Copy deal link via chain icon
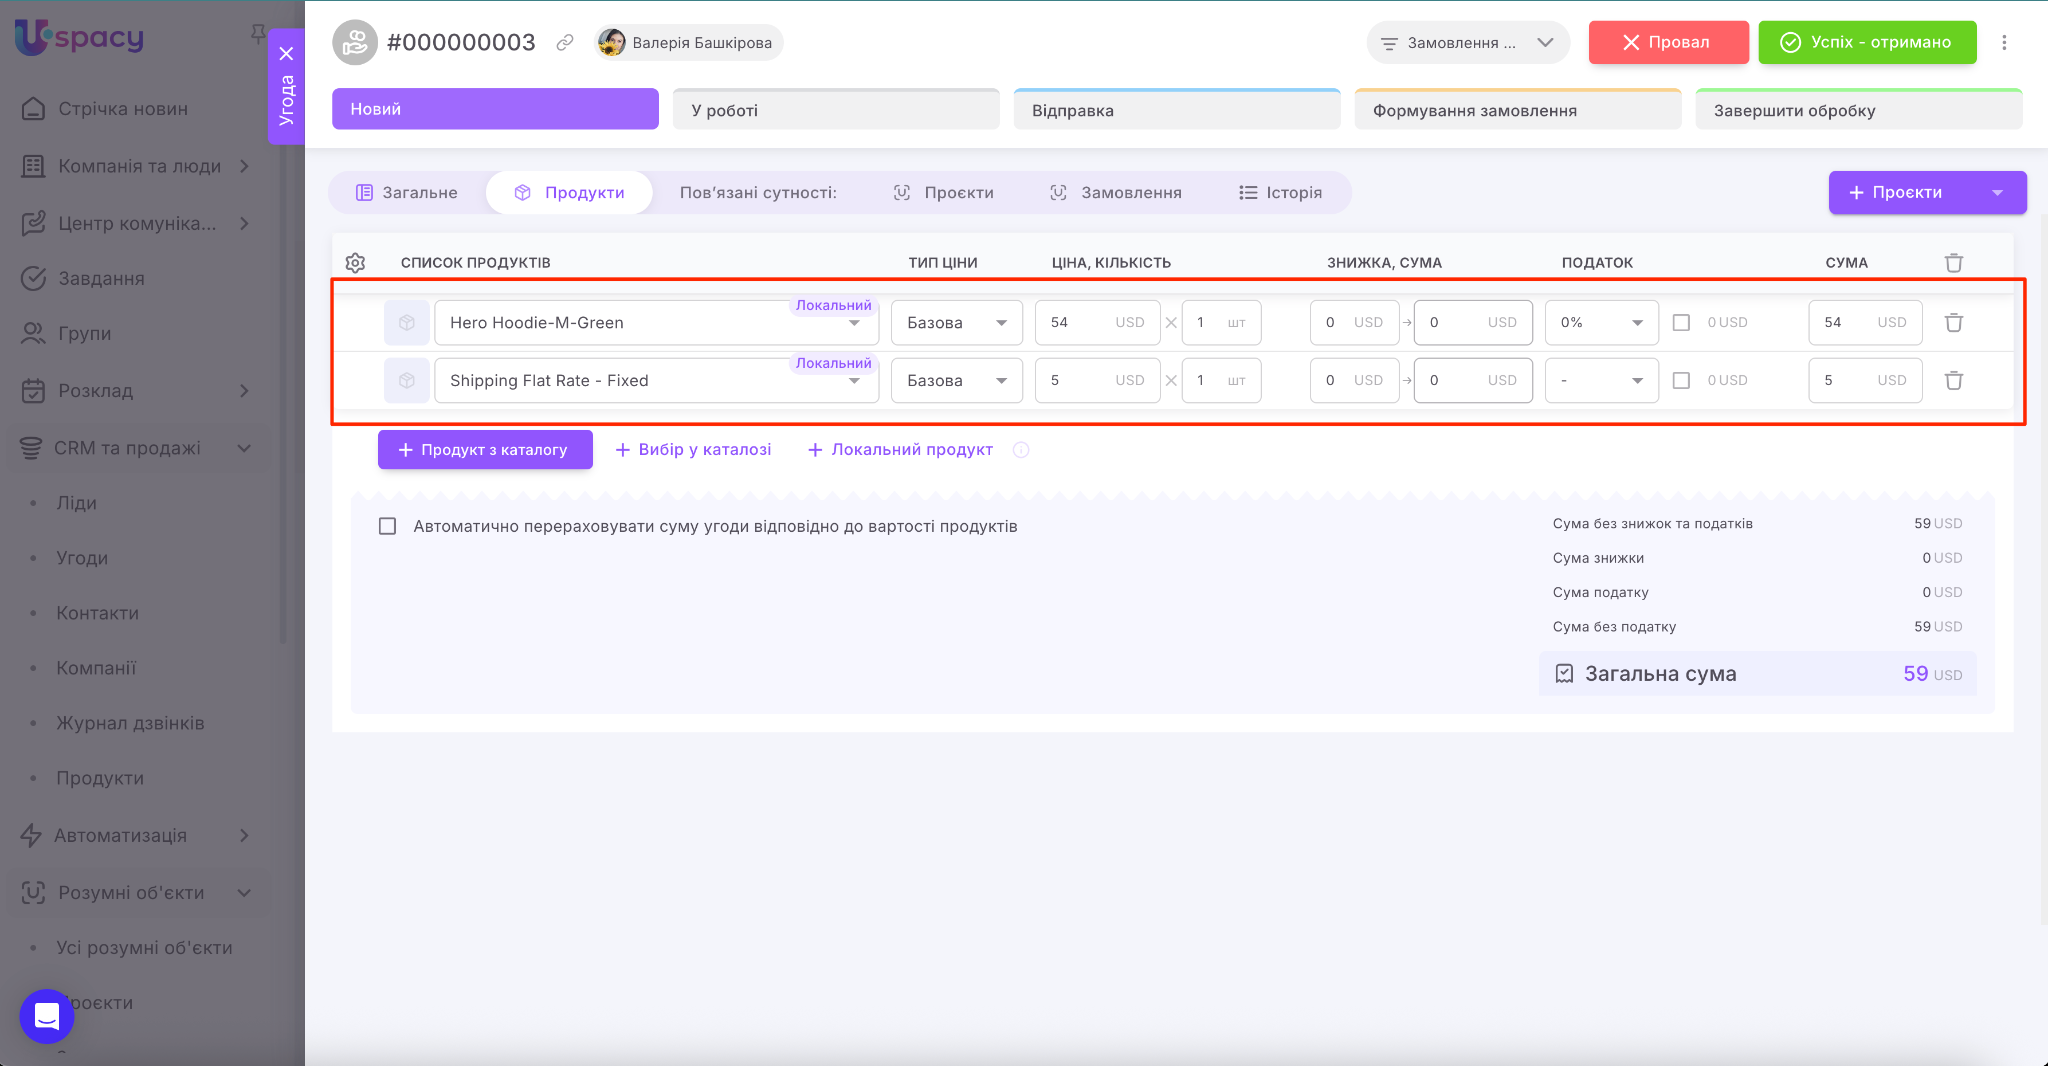 565,43
